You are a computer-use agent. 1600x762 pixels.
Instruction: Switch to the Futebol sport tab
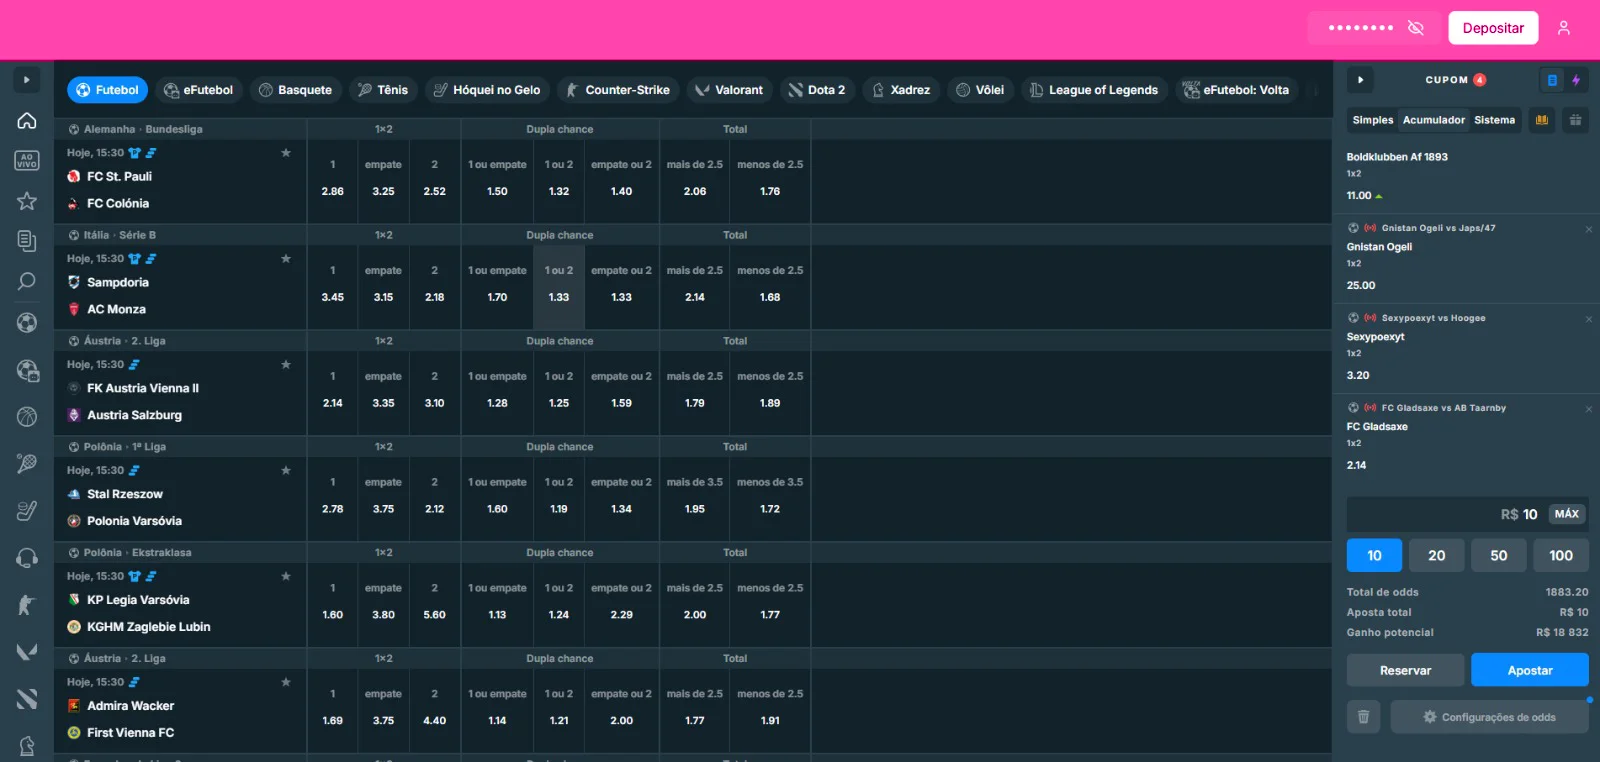point(107,90)
